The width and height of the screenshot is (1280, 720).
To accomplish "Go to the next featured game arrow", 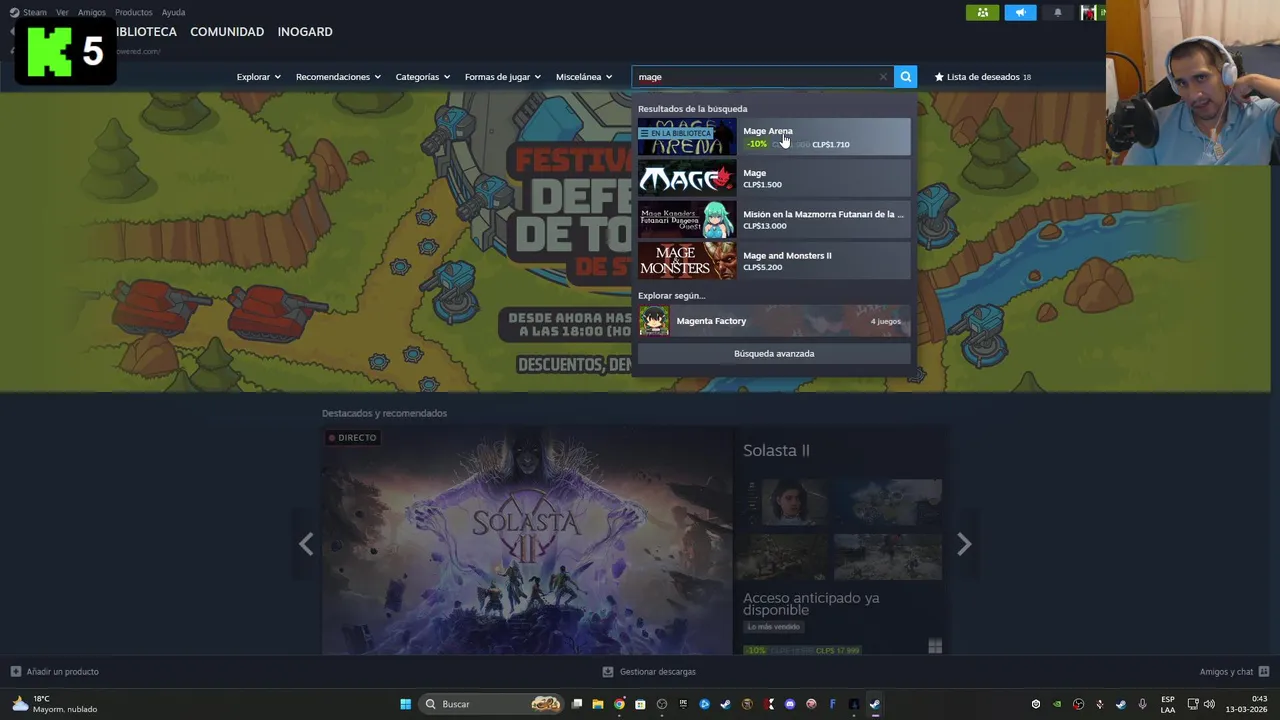I will 963,544.
